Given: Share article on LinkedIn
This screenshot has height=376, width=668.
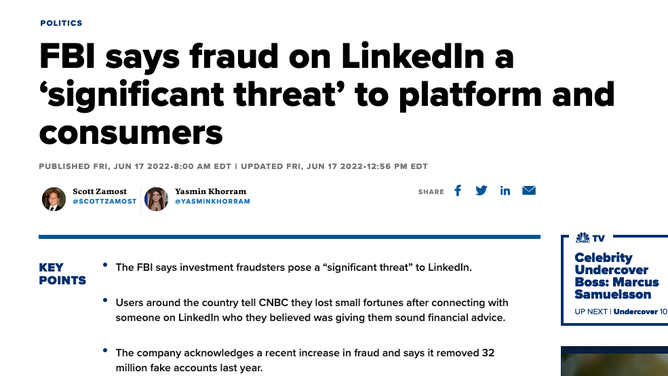Looking at the screenshot, I should click(505, 191).
